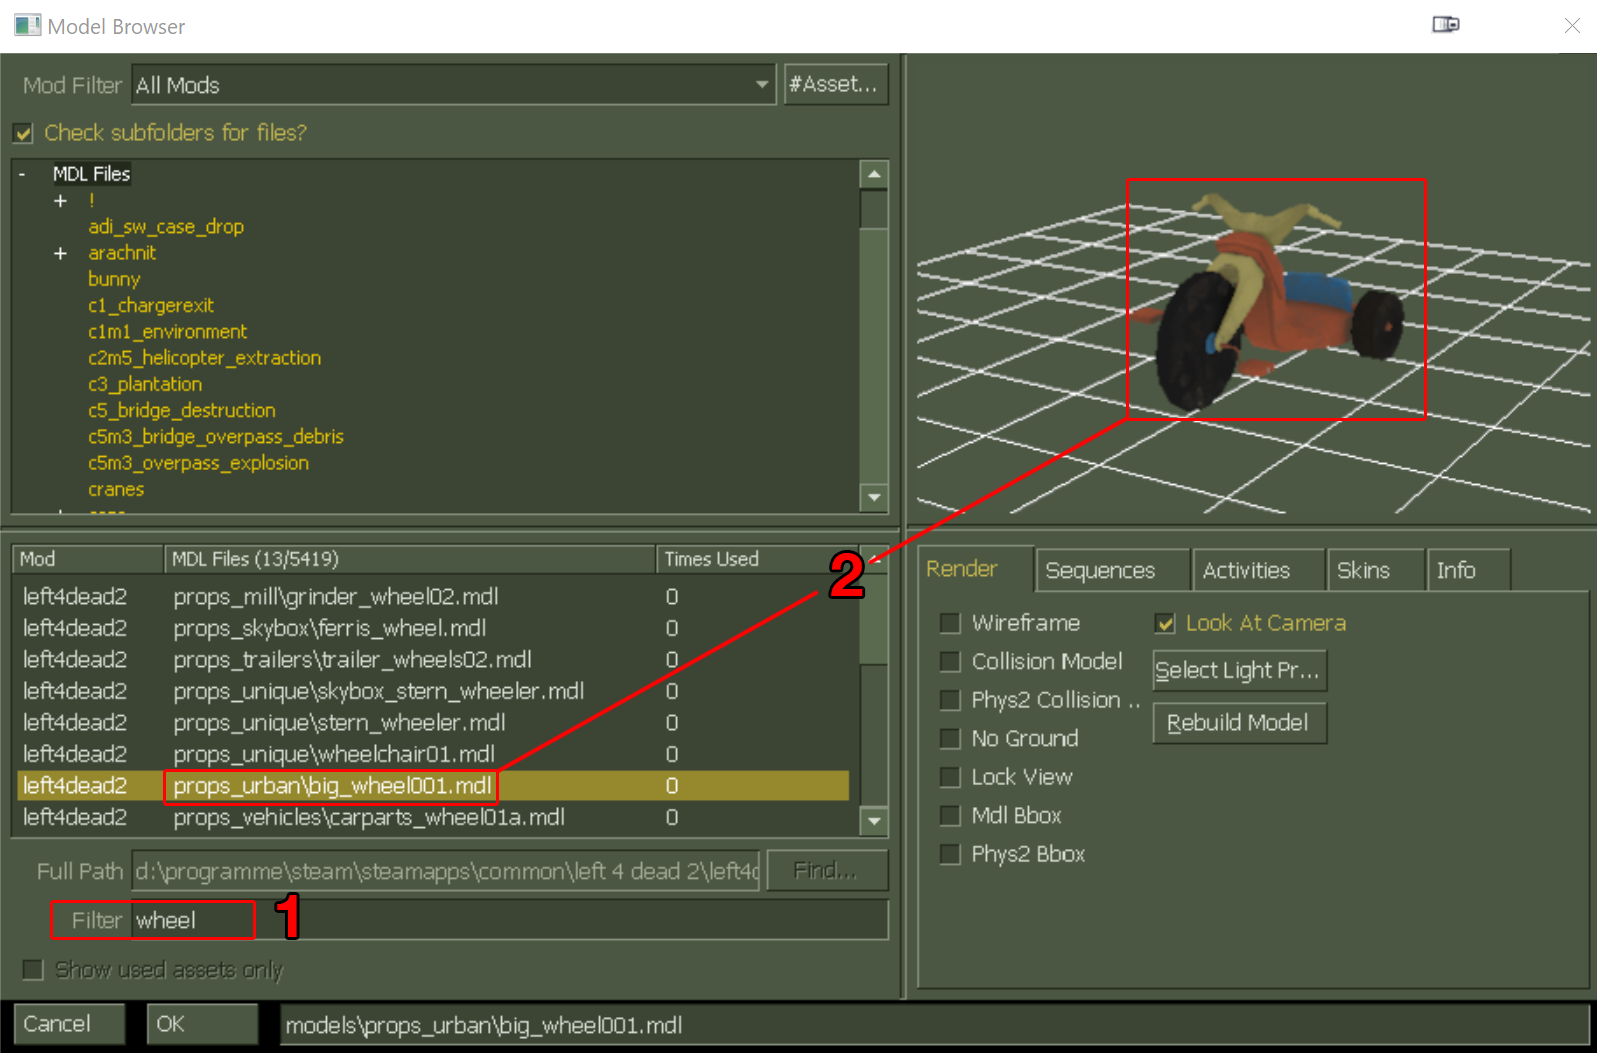Toggle the Phys2 Collision checkbox
Image resolution: width=1597 pixels, height=1053 pixels.
tap(950, 700)
